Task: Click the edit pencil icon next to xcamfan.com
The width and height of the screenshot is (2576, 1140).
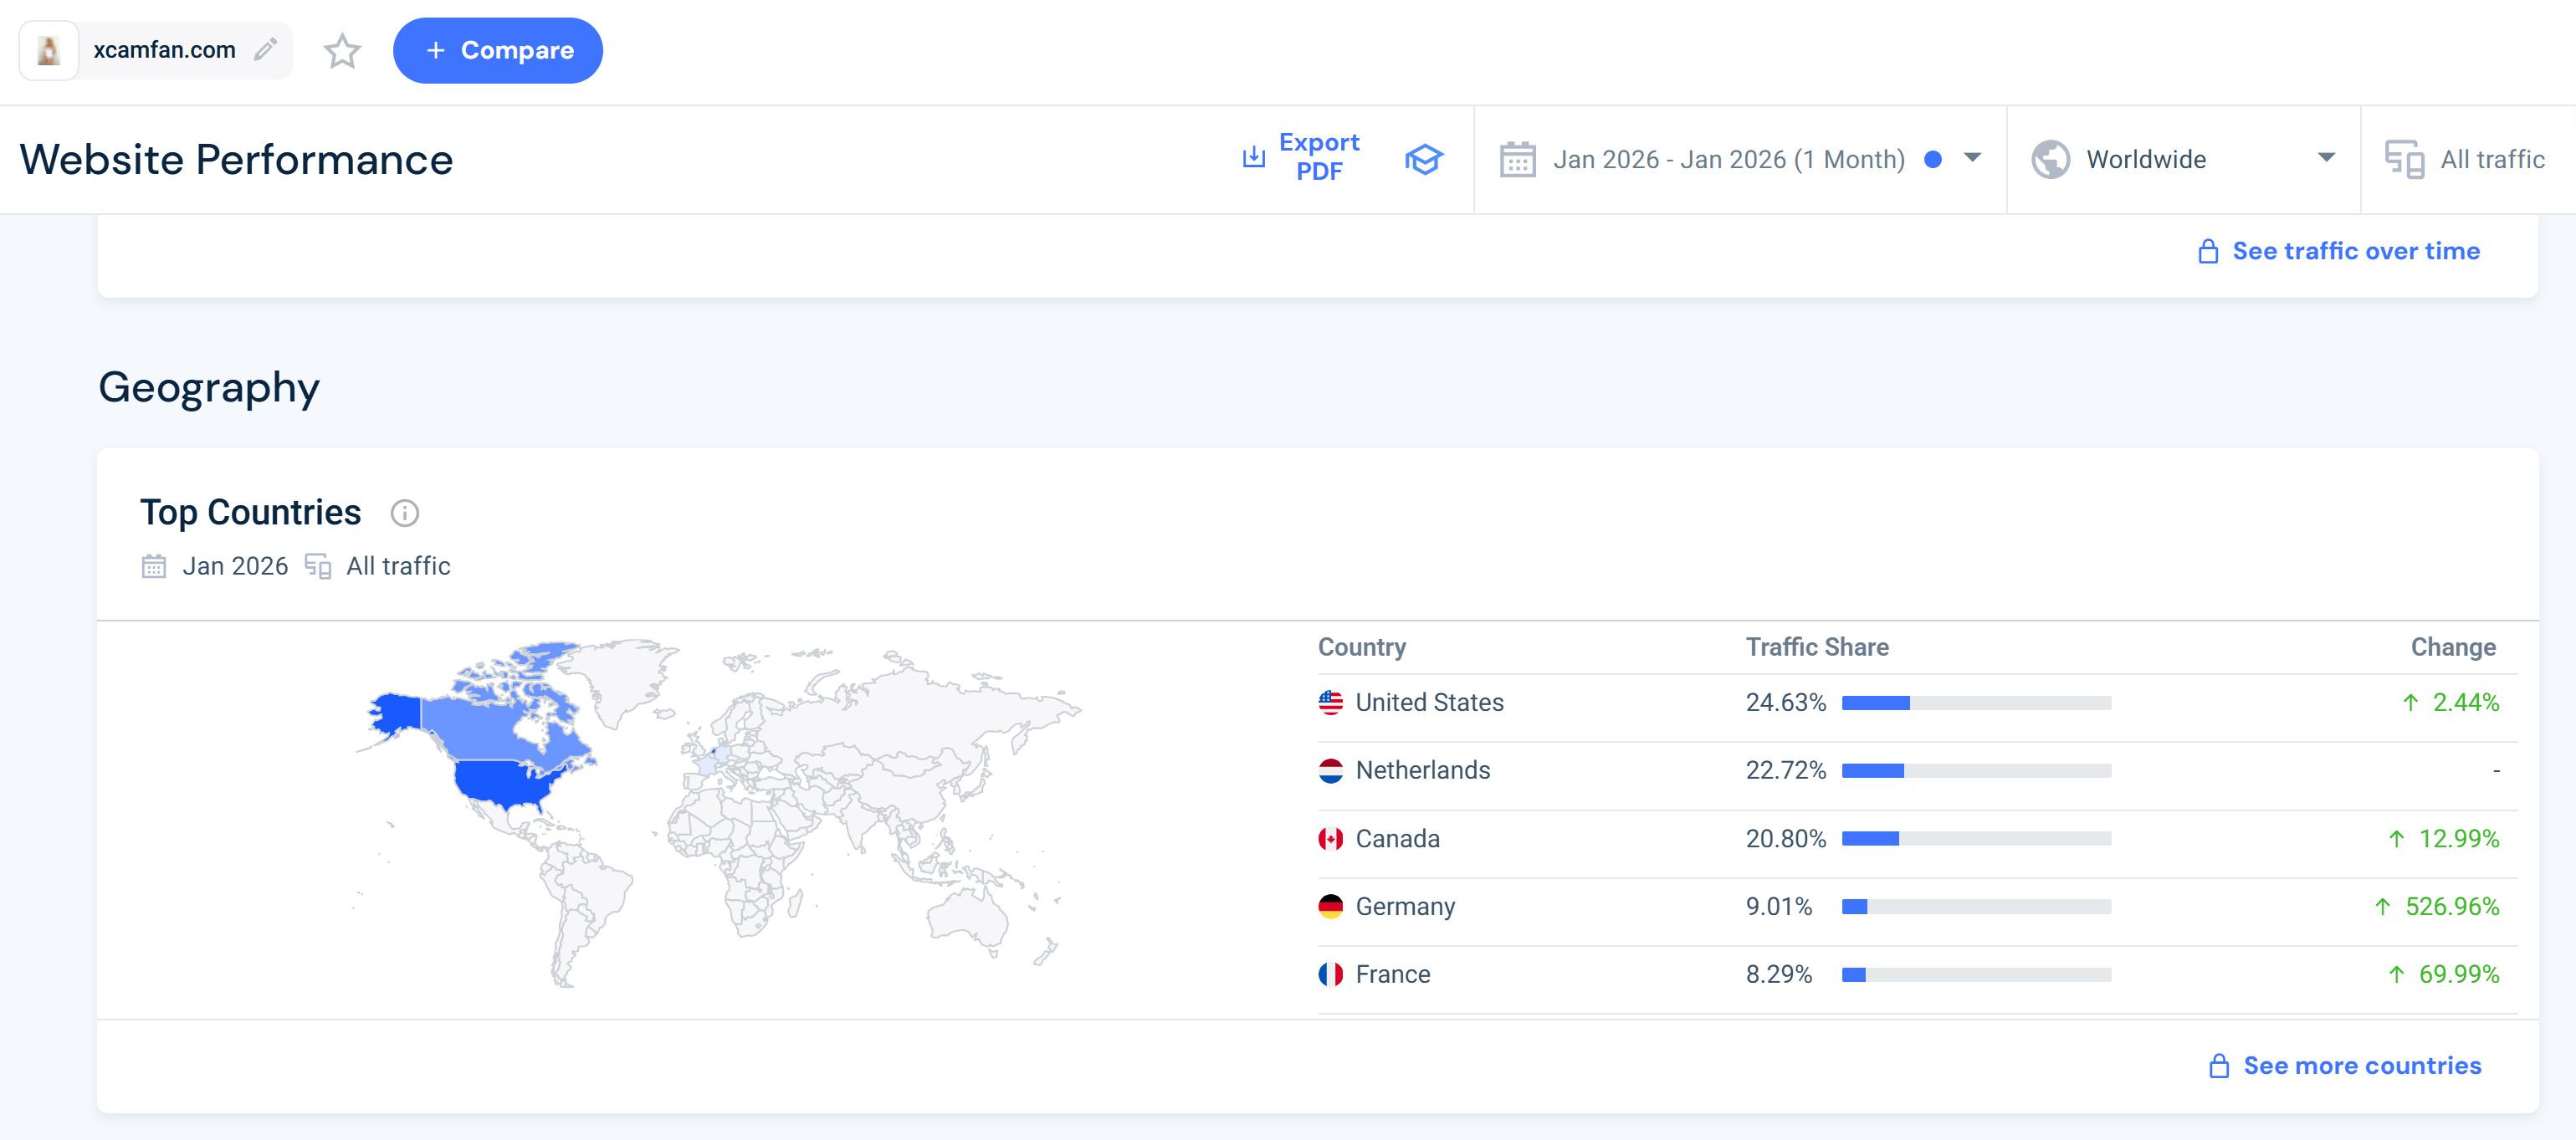Action: point(265,50)
